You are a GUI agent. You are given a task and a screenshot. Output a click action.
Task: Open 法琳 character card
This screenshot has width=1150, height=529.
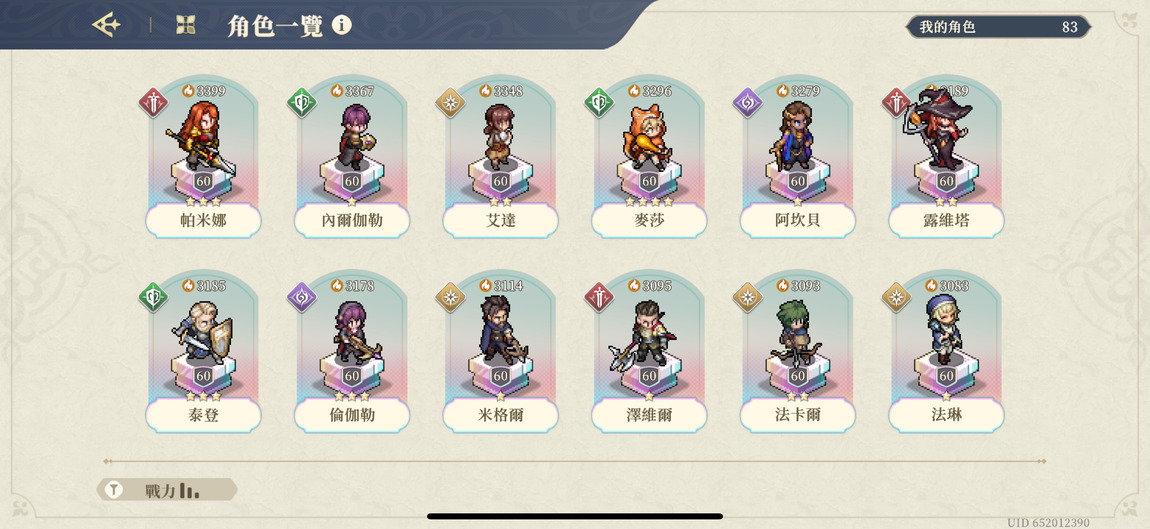(946, 351)
